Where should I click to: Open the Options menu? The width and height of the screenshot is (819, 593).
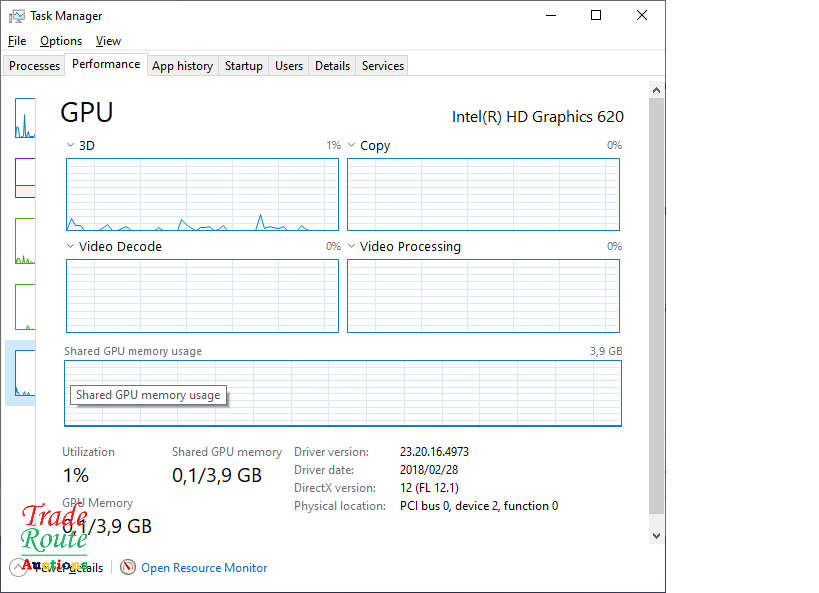(x=61, y=41)
